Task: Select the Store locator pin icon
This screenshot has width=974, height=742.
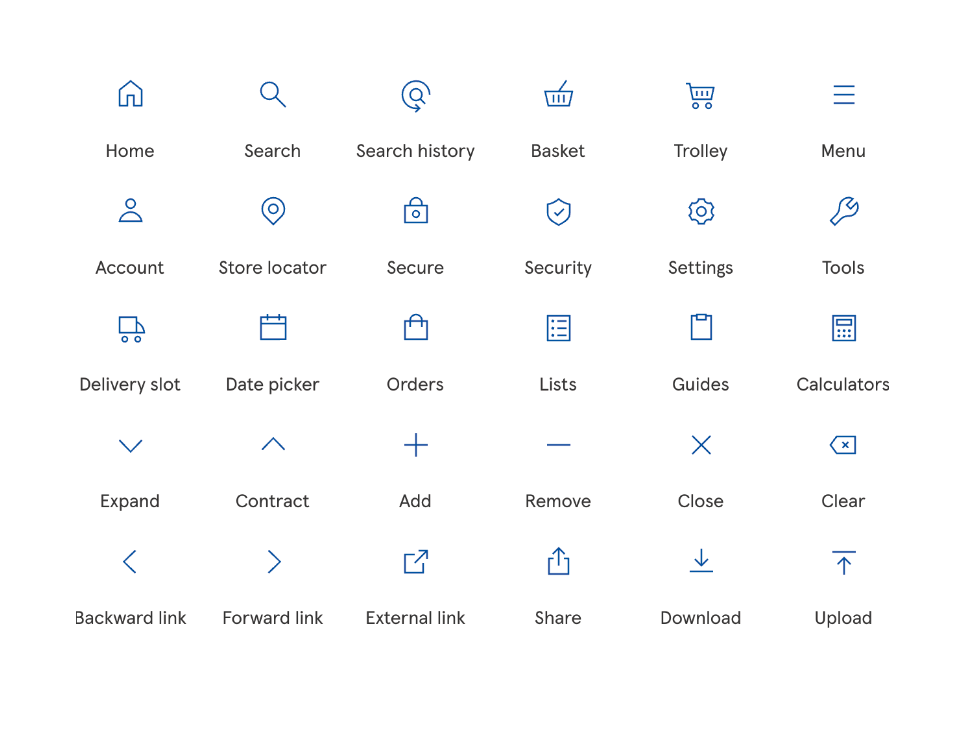Action: point(273,211)
